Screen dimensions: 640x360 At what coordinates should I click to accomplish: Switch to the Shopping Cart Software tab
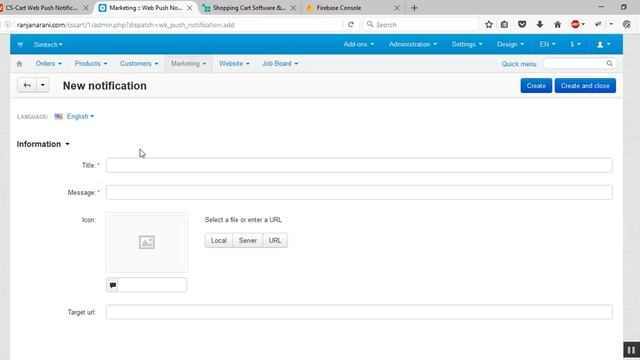point(249,8)
